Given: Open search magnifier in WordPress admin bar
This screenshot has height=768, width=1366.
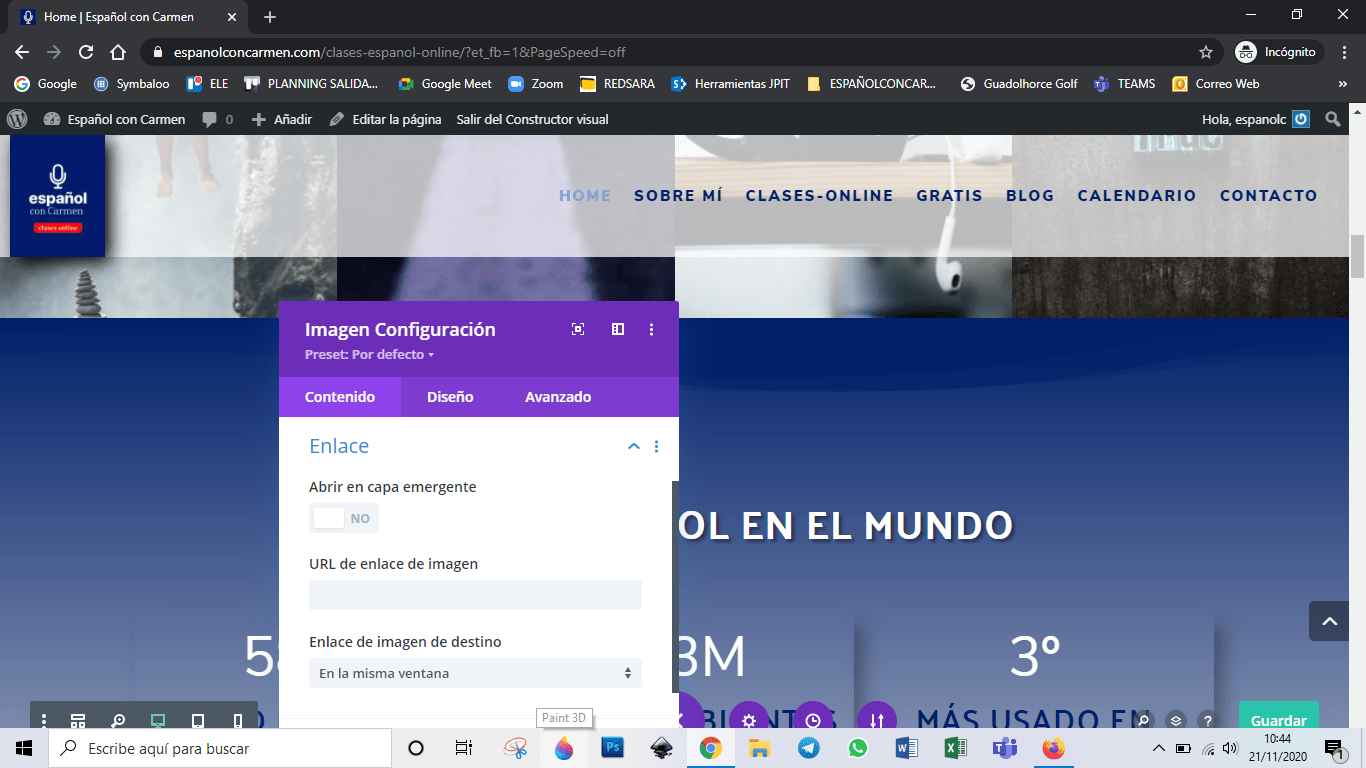Looking at the screenshot, I should pos(1333,119).
